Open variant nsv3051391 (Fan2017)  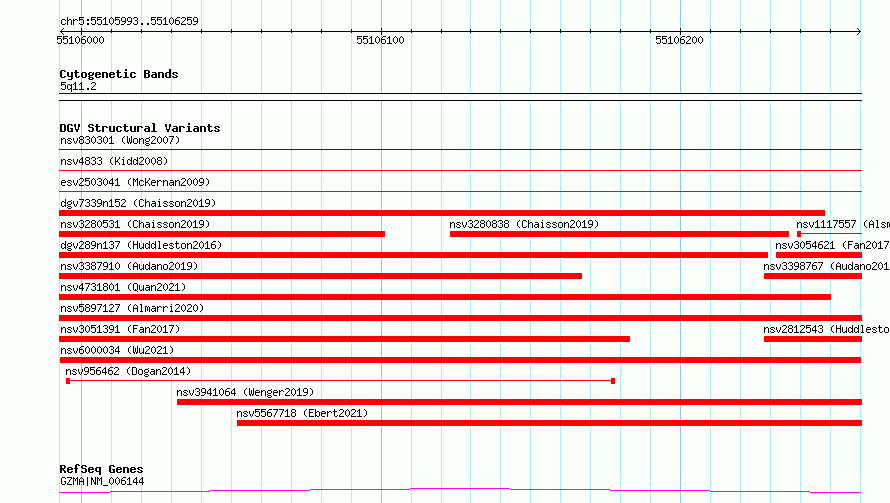point(120,329)
